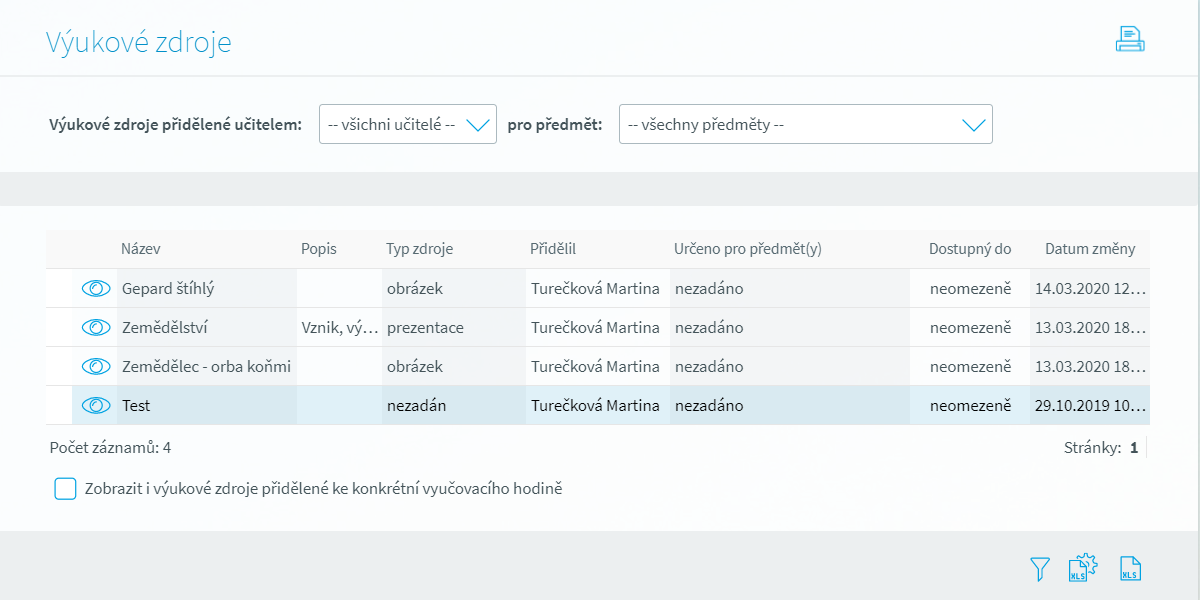This screenshot has height=600, width=1200.
Task: Open the všechny předměty dropdown
Action: pos(805,125)
